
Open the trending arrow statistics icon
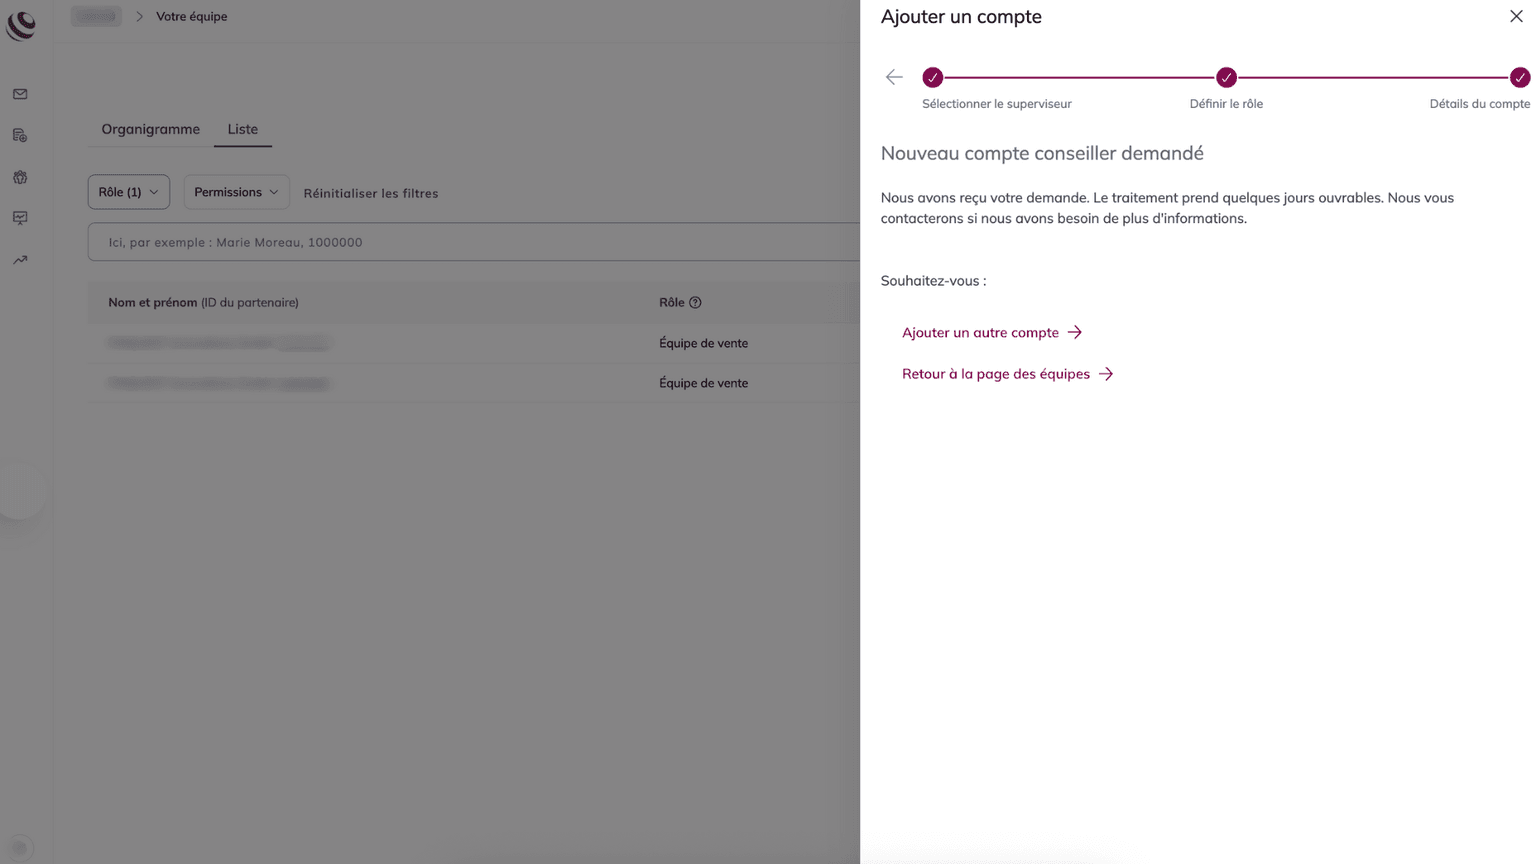pos(20,260)
